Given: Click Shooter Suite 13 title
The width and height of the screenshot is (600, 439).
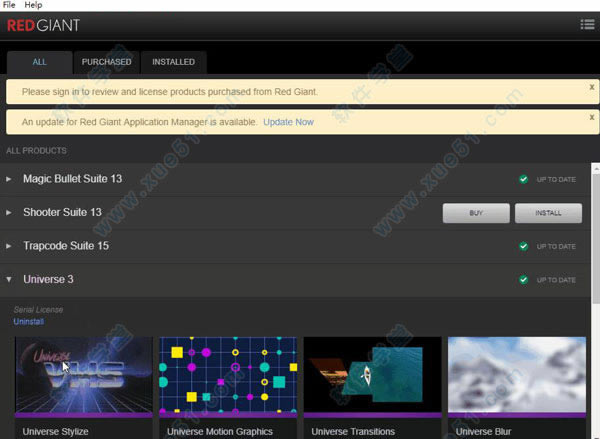Looking at the screenshot, I should (62, 212).
